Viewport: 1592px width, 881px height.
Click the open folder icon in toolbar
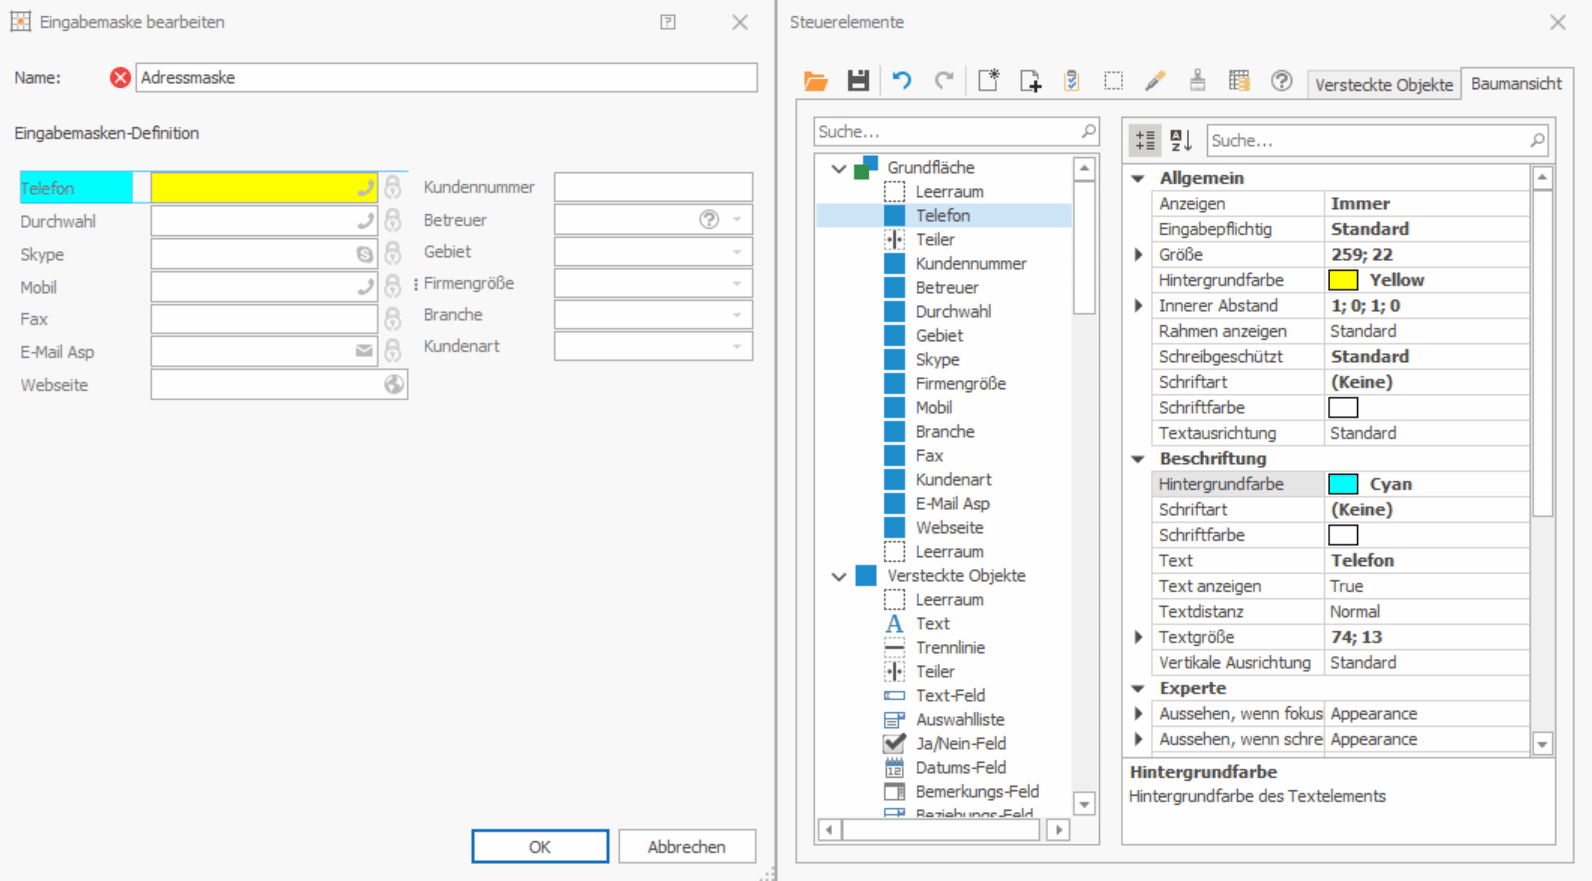(816, 81)
